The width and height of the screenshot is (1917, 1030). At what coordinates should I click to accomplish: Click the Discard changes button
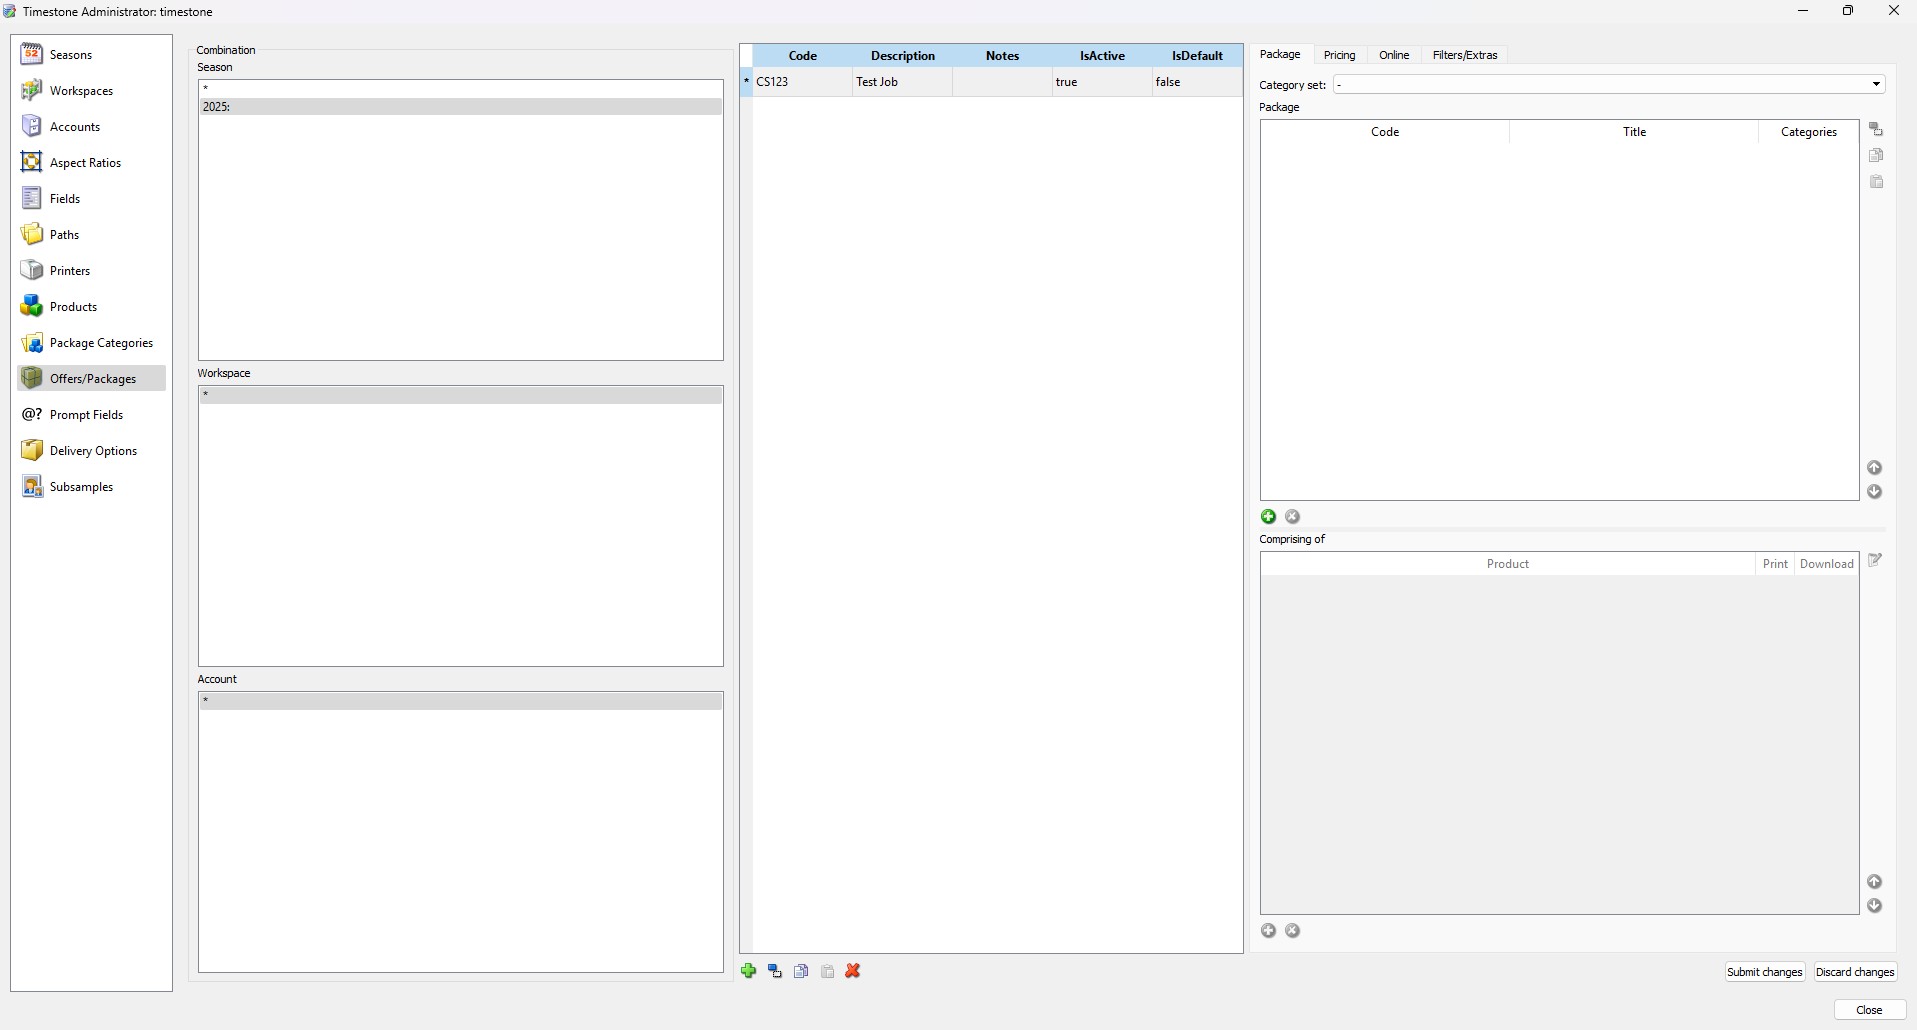click(x=1854, y=972)
